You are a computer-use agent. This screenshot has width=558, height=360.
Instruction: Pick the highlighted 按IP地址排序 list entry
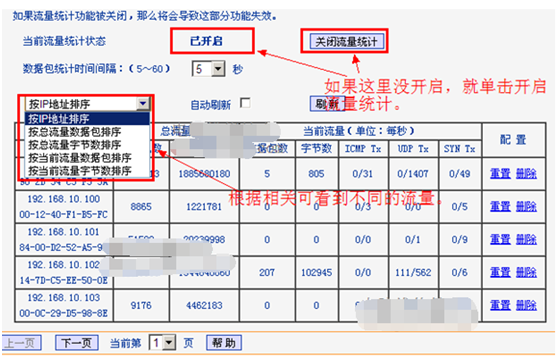87,118
